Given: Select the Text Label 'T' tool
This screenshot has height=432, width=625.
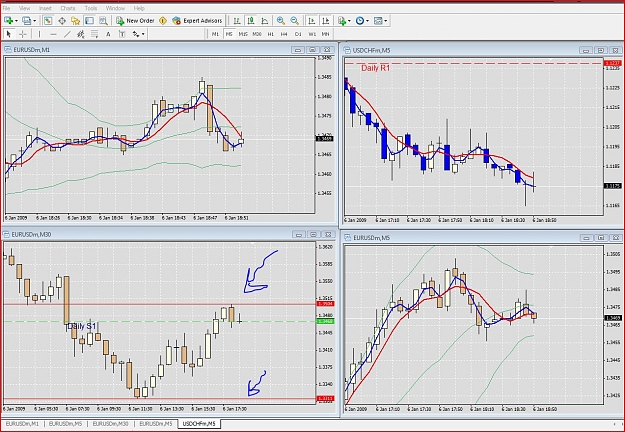Looking at the screenshot, I should 122,34.
